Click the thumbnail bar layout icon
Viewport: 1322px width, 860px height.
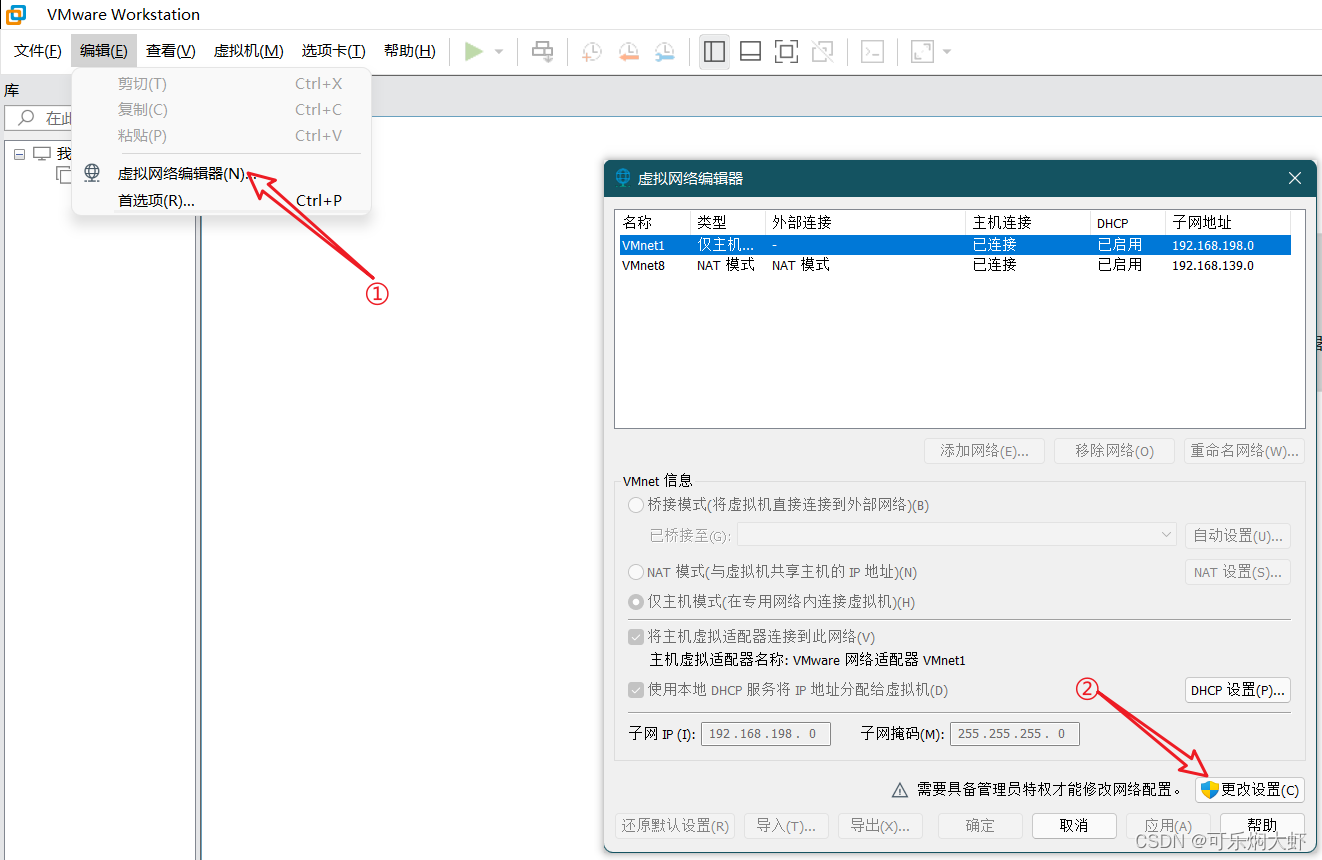750,51
